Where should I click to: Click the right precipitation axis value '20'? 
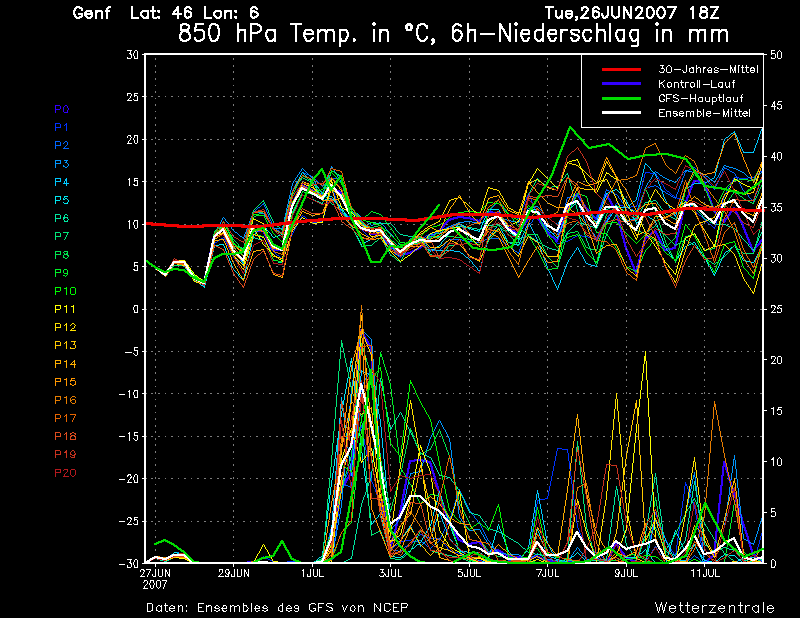pyautogui.click(x=776, y=360)
